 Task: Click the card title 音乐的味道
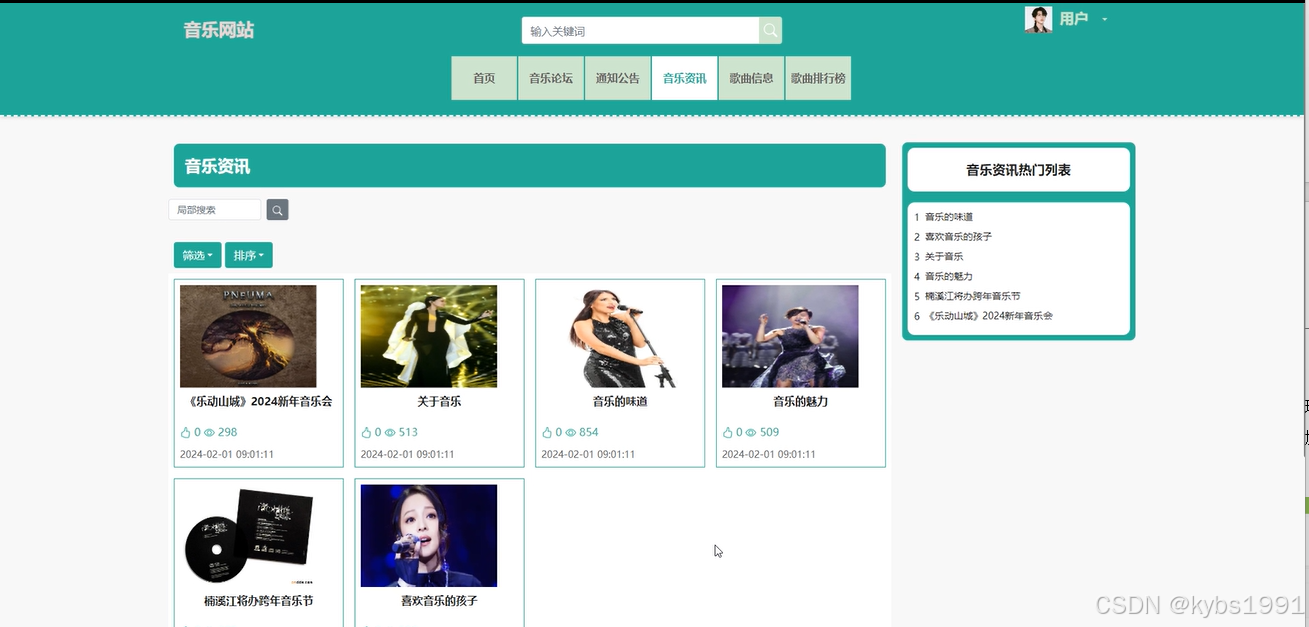pos(620,402)
